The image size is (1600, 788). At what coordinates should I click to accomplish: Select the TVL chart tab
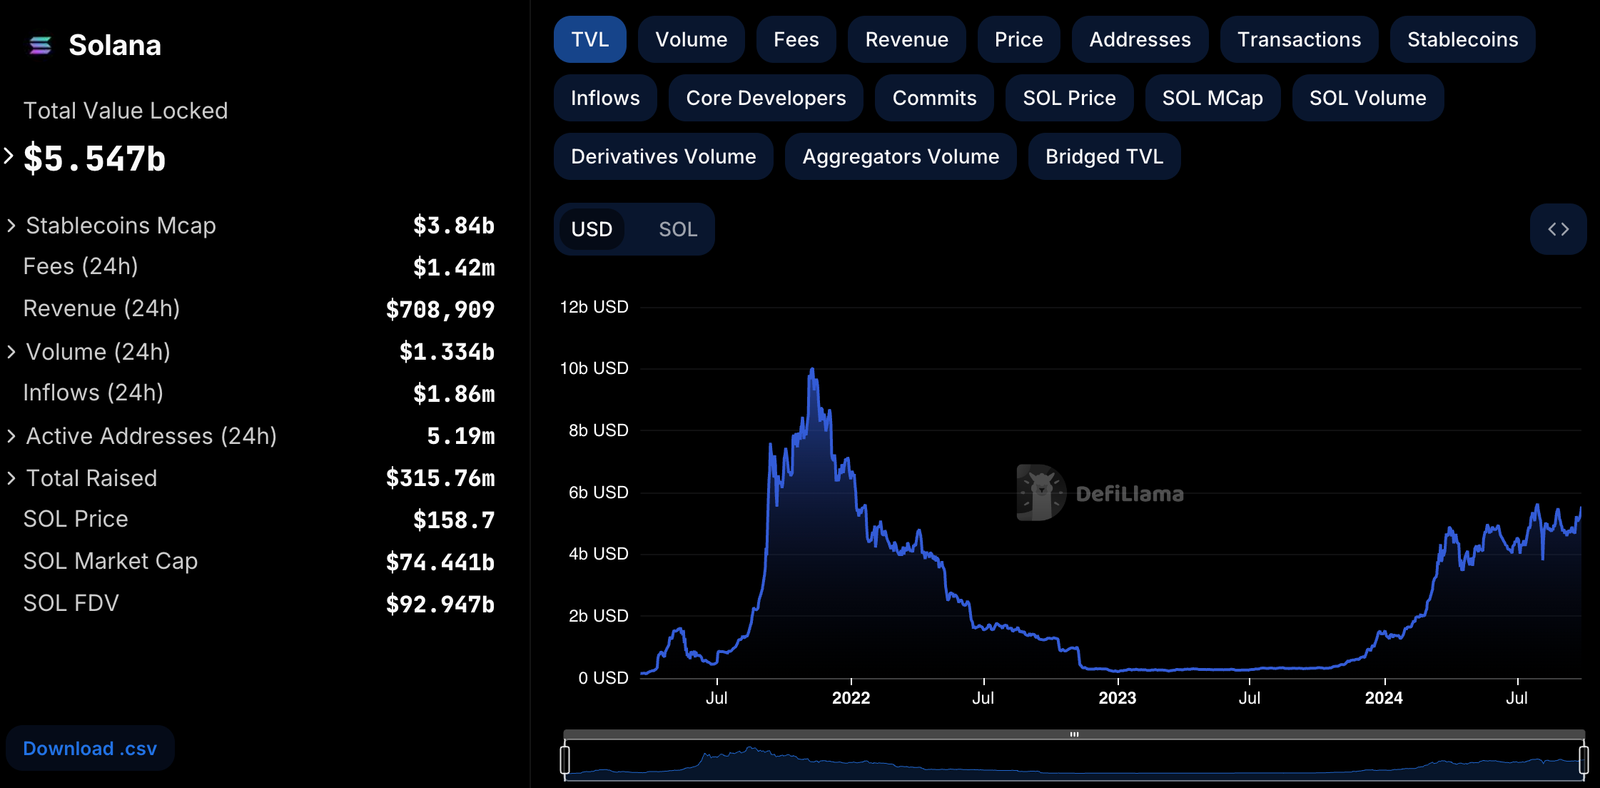[589, 39]
